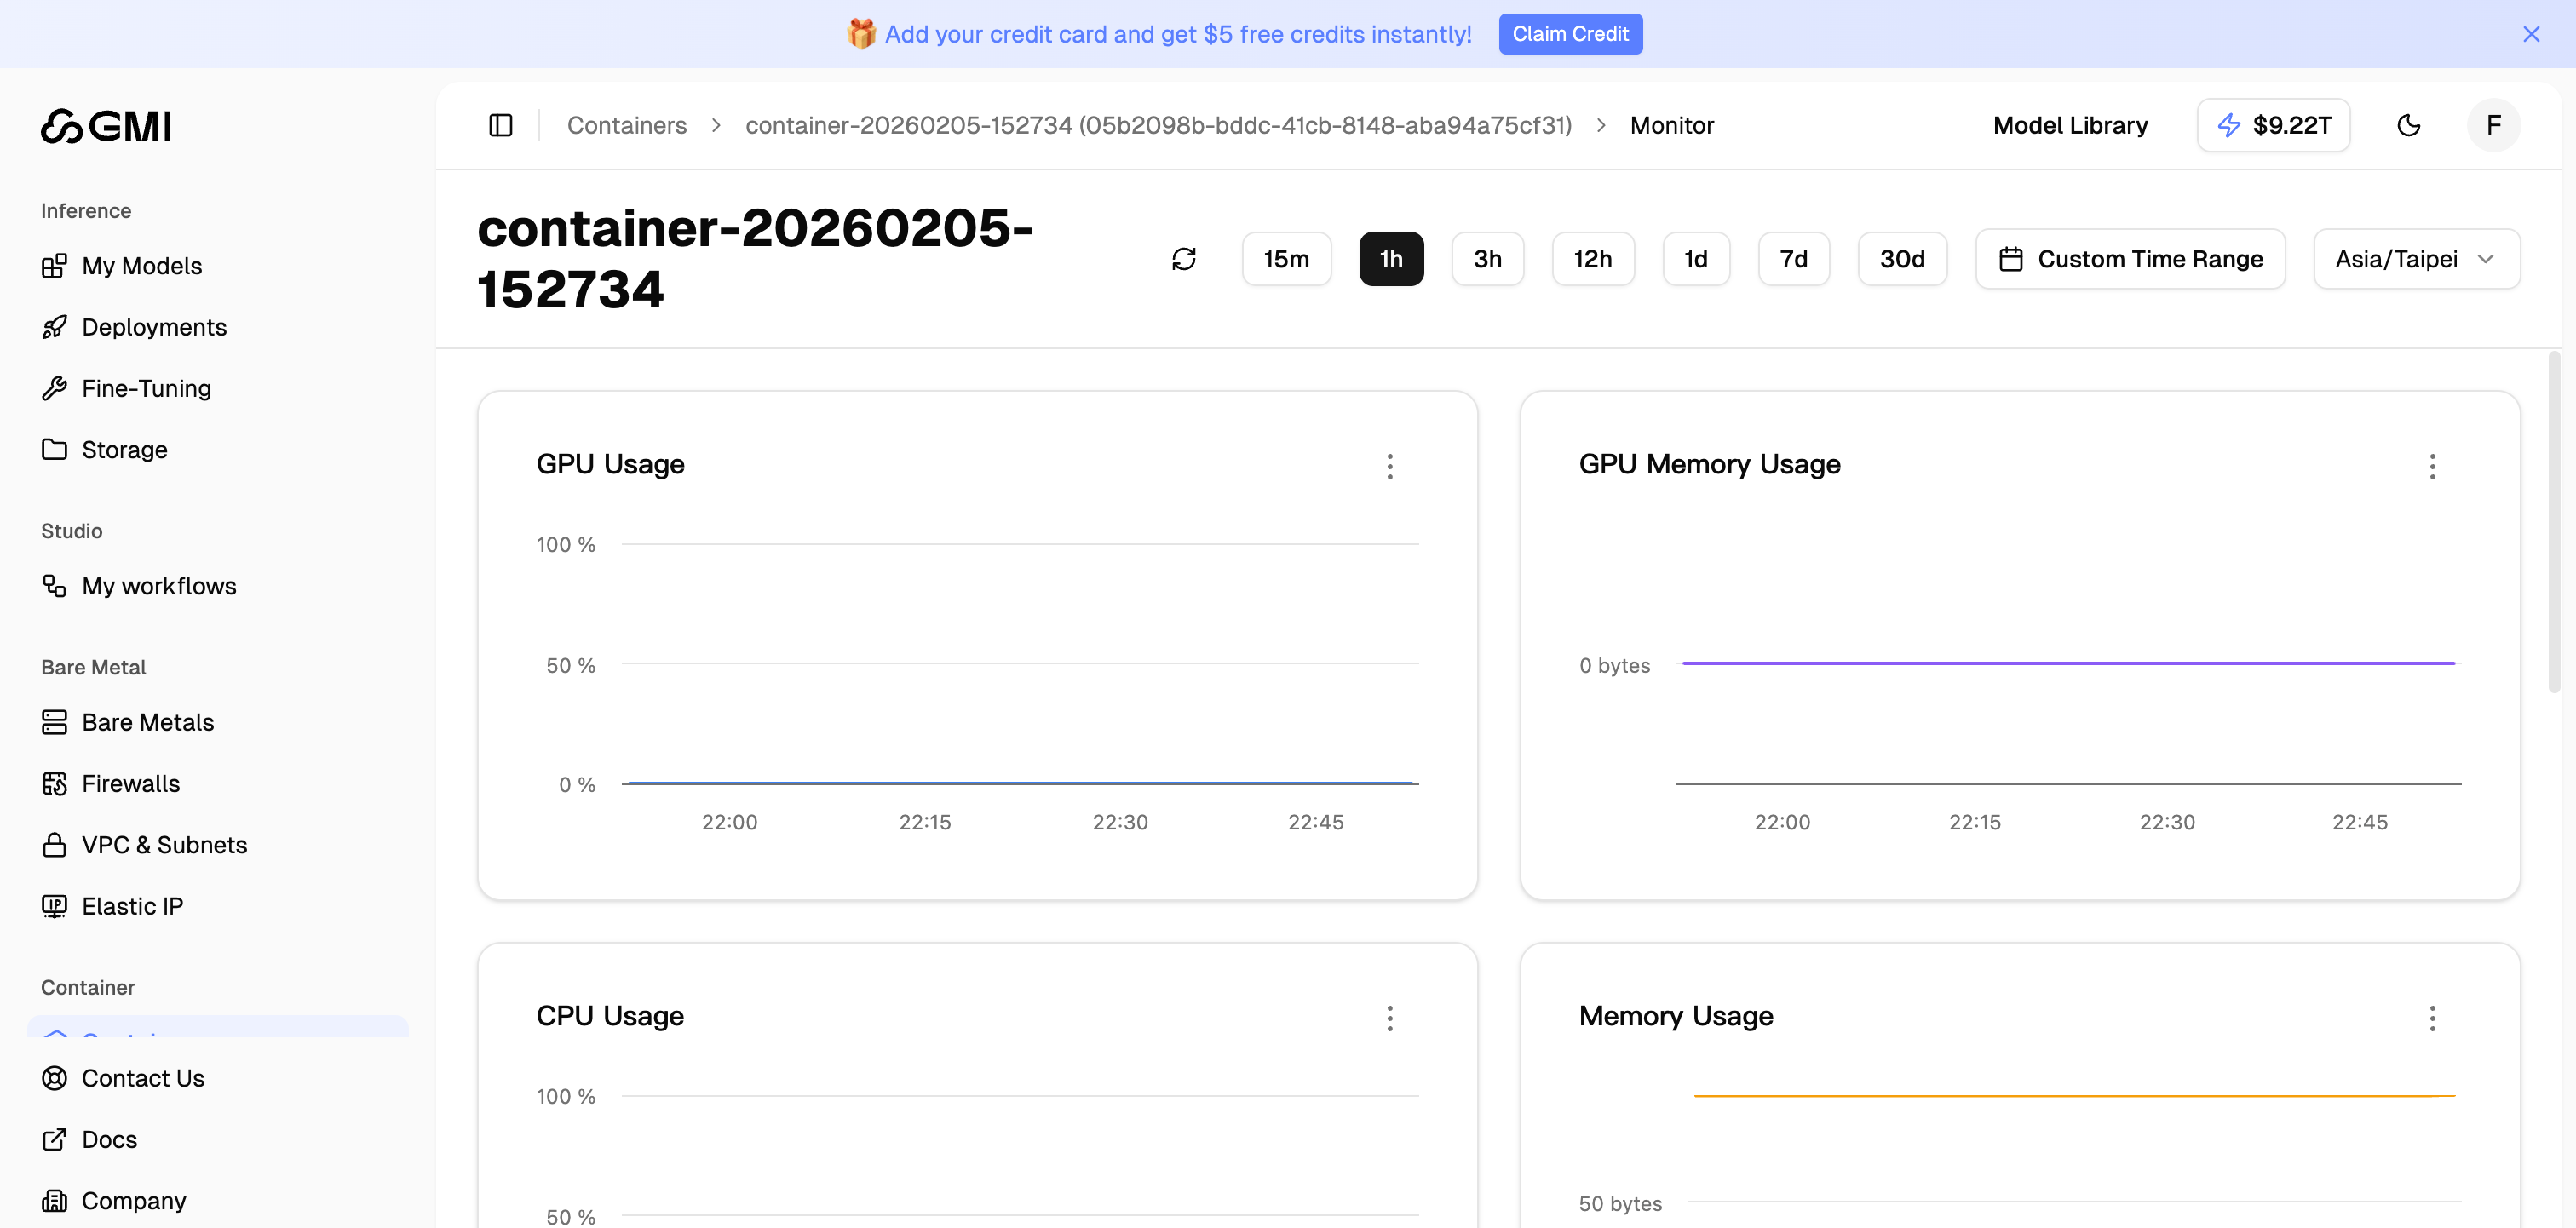
Task: Switch time range to 15m
Action: [1286, 259]
